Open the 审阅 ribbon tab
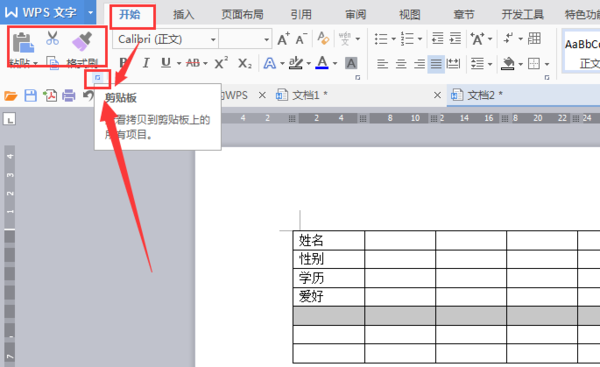 click(x=355, y=15)
